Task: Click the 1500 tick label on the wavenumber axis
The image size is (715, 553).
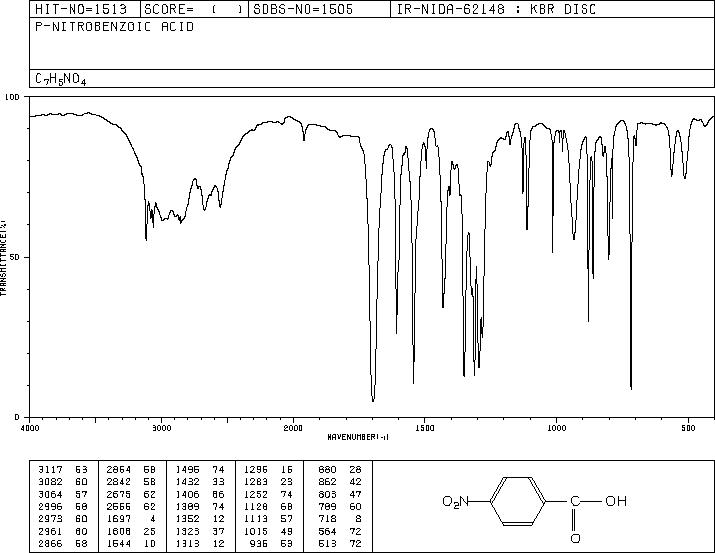Action: [x=425, y=428]
